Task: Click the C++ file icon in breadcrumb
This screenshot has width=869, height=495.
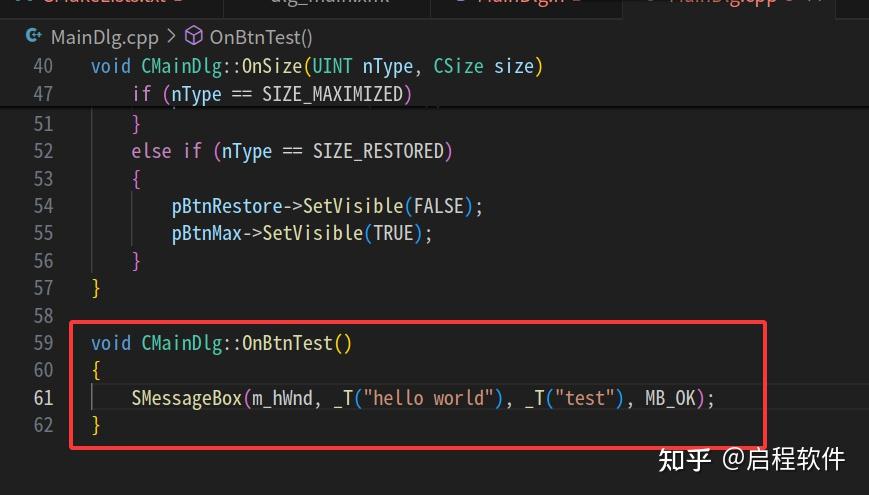Action: click(33, 36)
